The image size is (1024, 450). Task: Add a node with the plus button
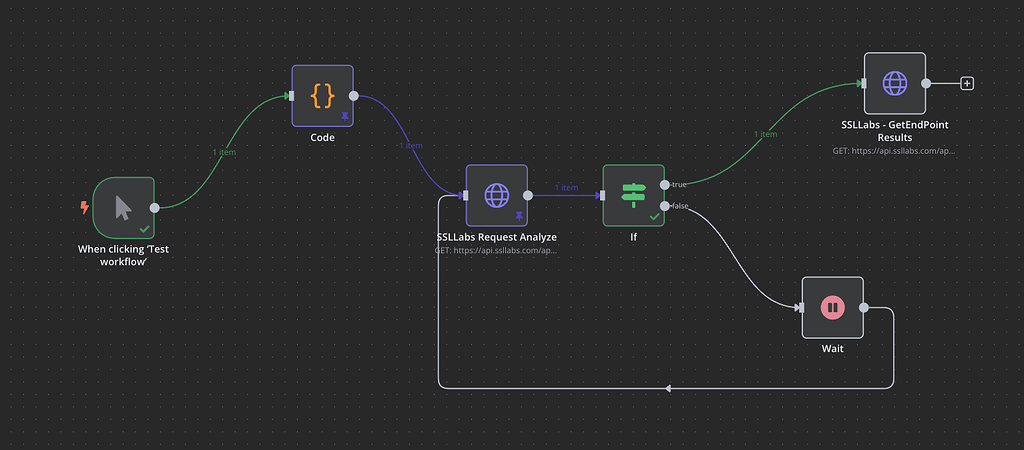[x=967, y=83]
